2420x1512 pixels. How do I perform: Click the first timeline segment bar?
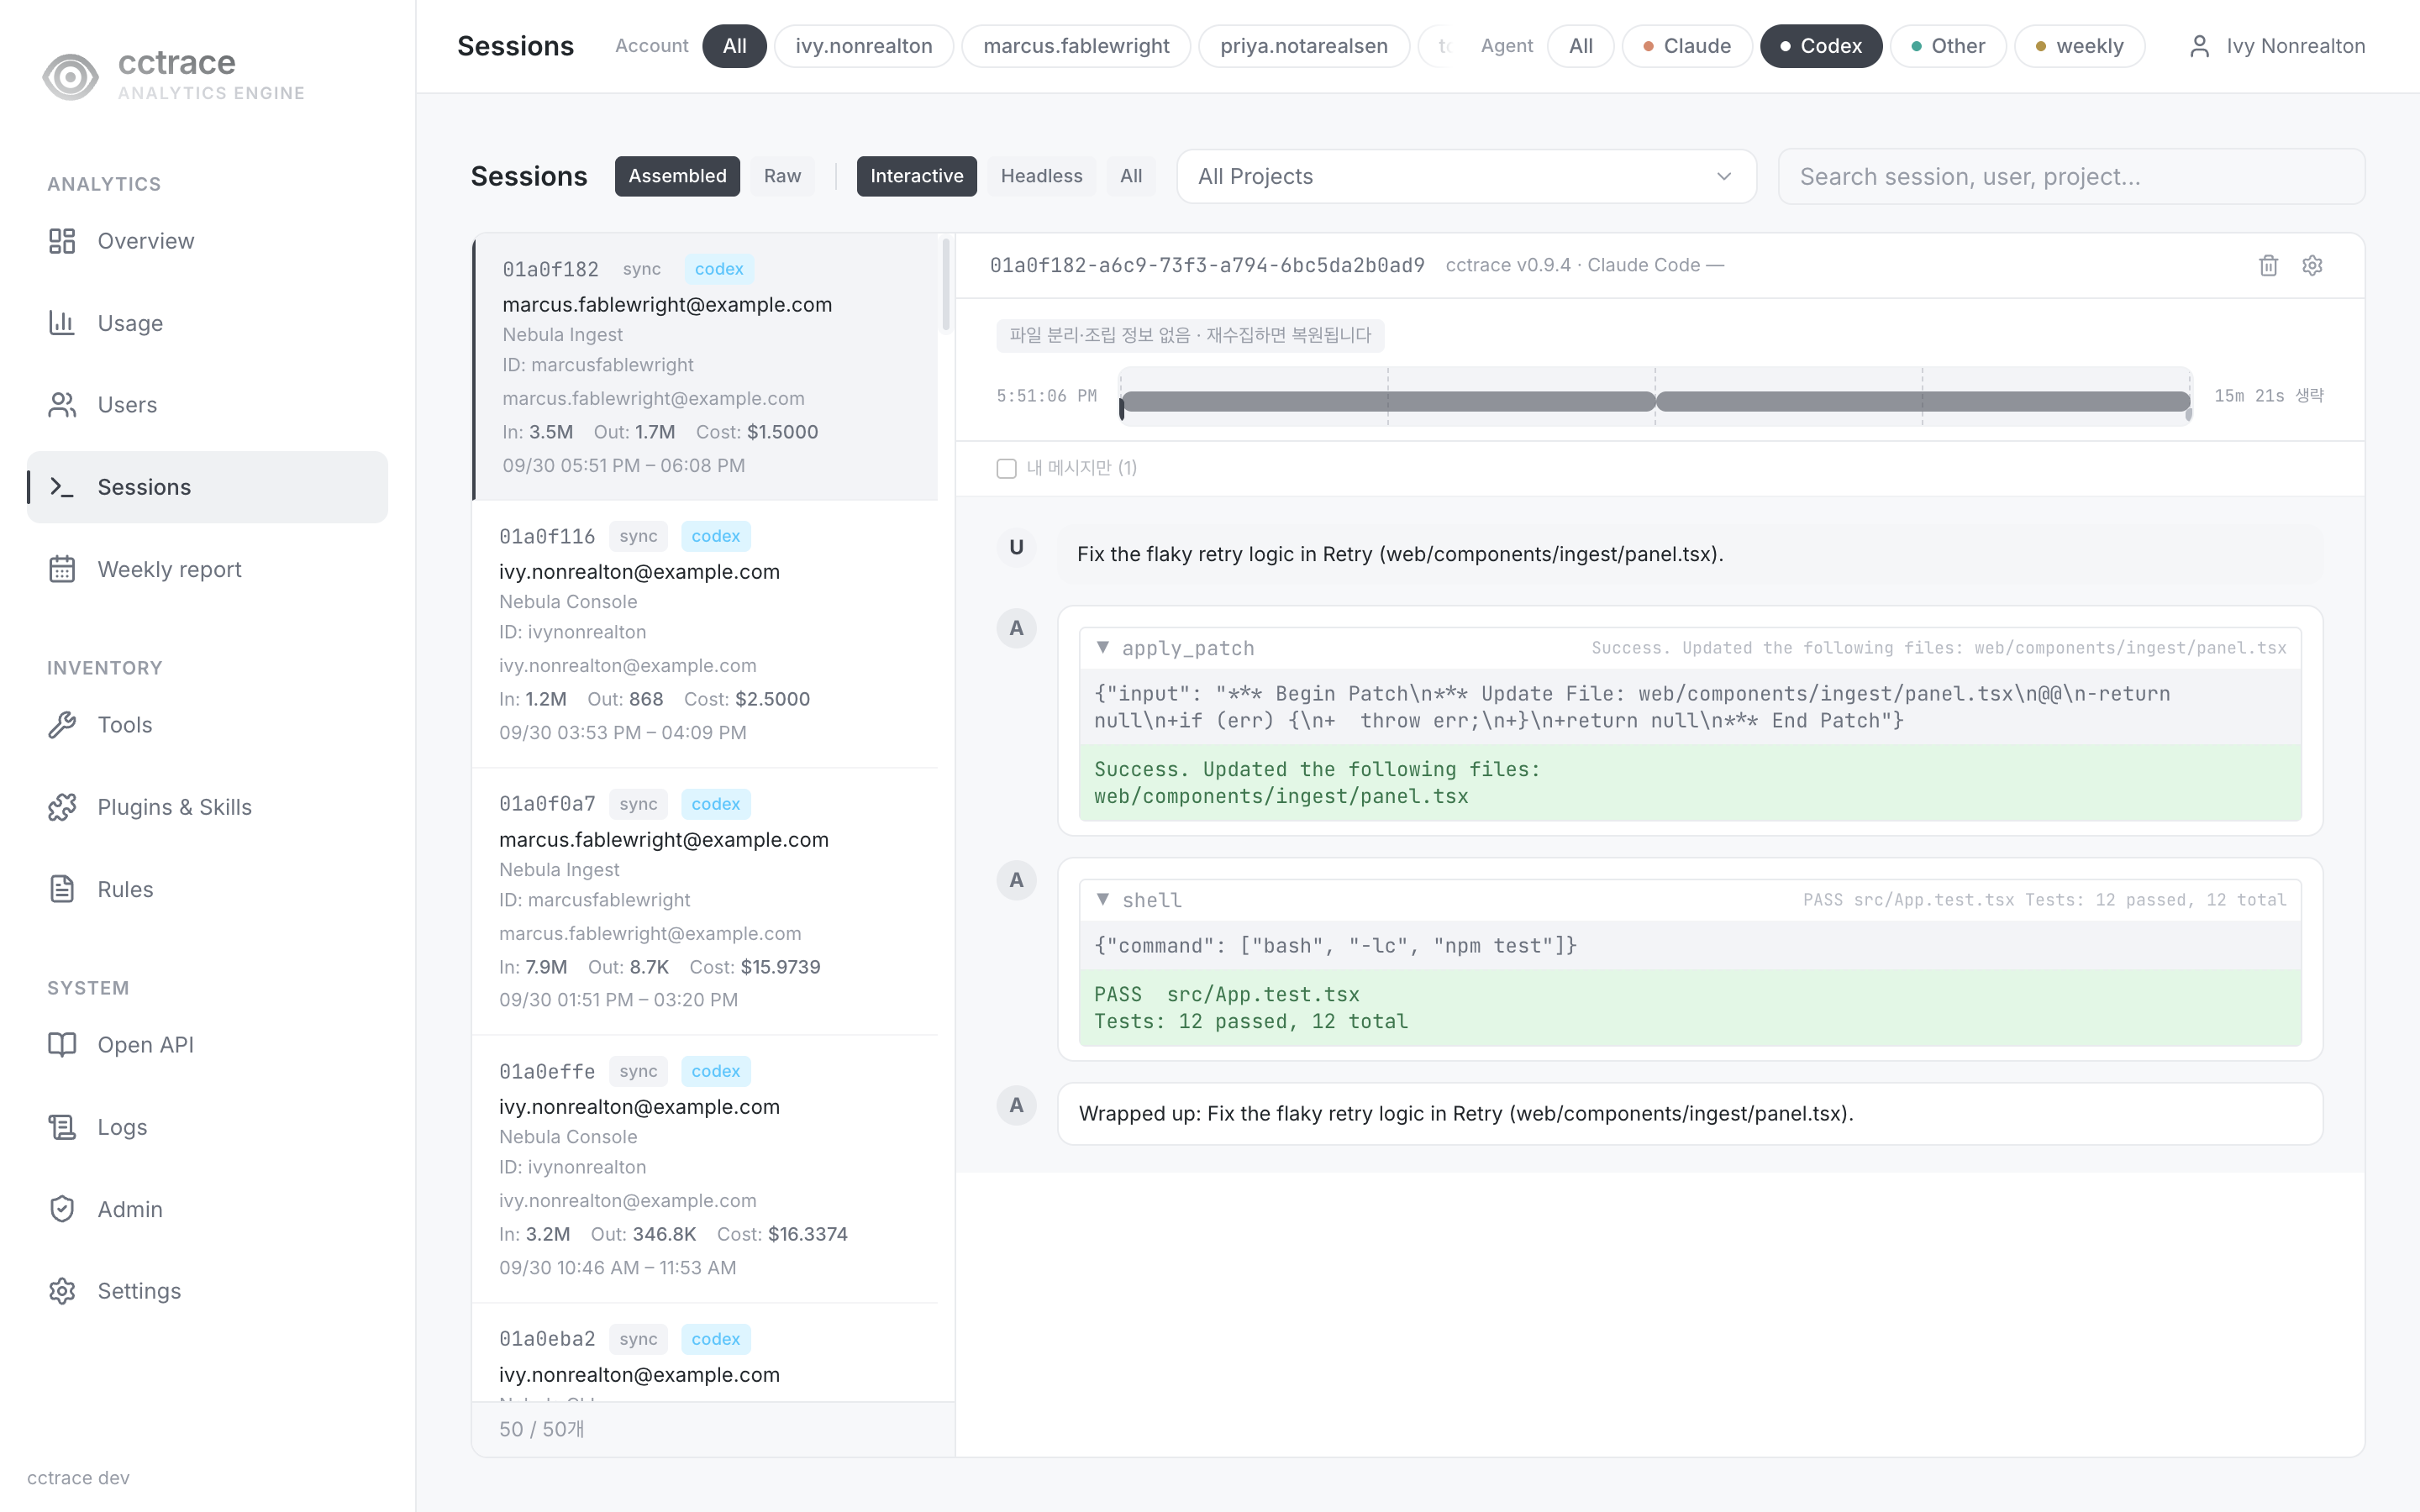1388,402
